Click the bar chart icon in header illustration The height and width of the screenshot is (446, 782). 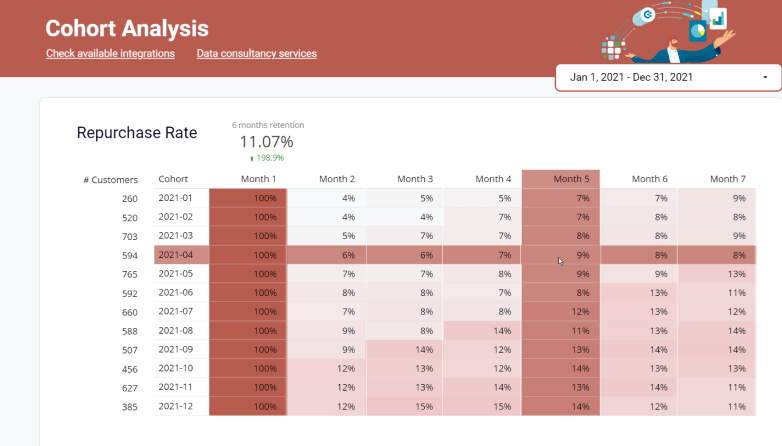click(718, 19)
